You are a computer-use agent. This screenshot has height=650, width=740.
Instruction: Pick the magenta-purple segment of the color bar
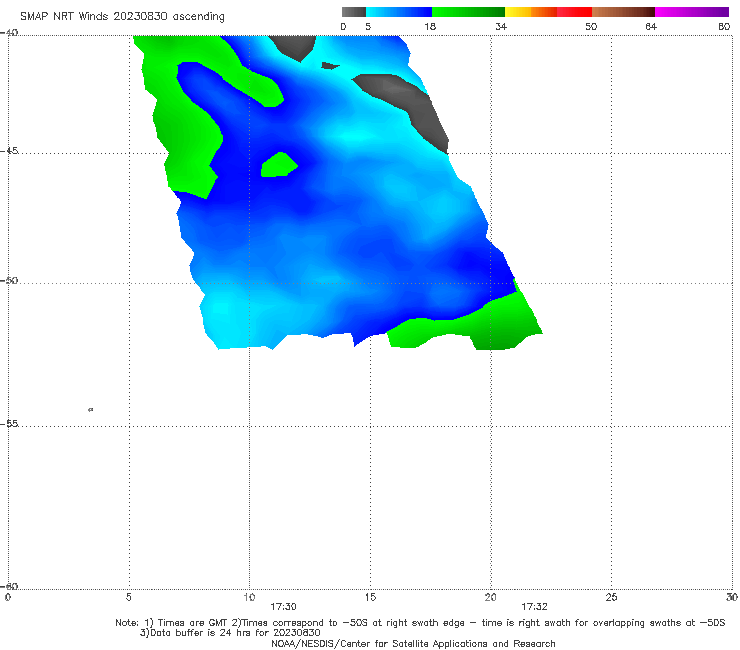tap(692, 12)
